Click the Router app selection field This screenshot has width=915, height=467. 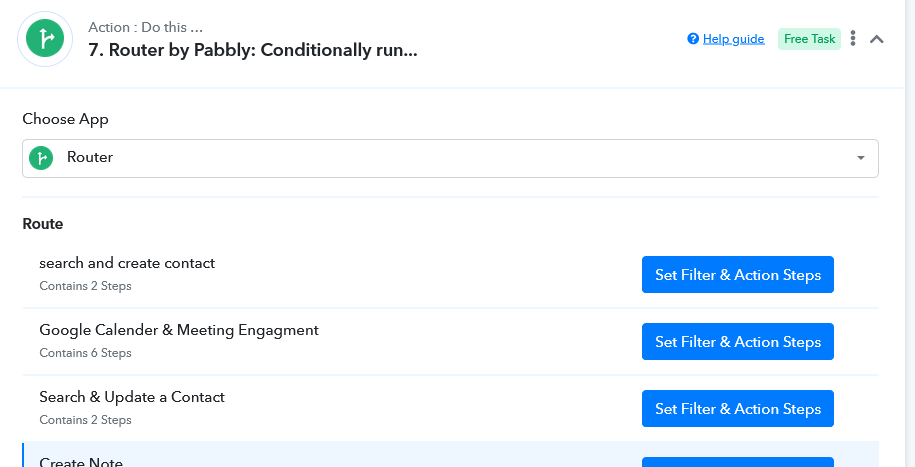(x=450, y=158)
